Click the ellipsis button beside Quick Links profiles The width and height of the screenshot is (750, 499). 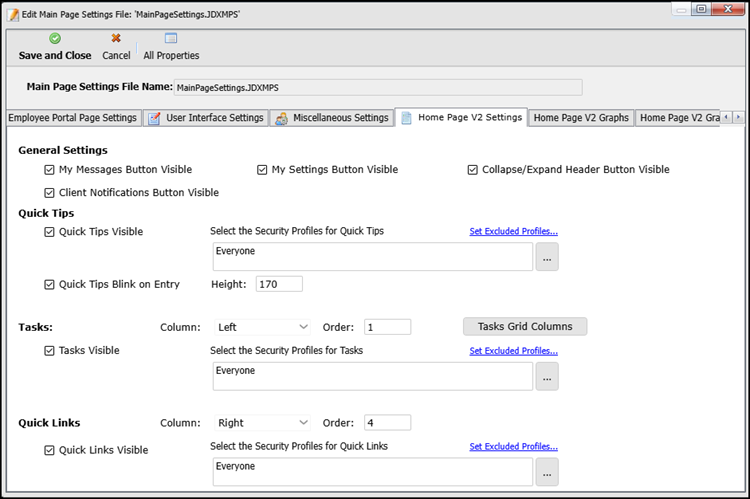pyautogui.click(x=547, y=472)
